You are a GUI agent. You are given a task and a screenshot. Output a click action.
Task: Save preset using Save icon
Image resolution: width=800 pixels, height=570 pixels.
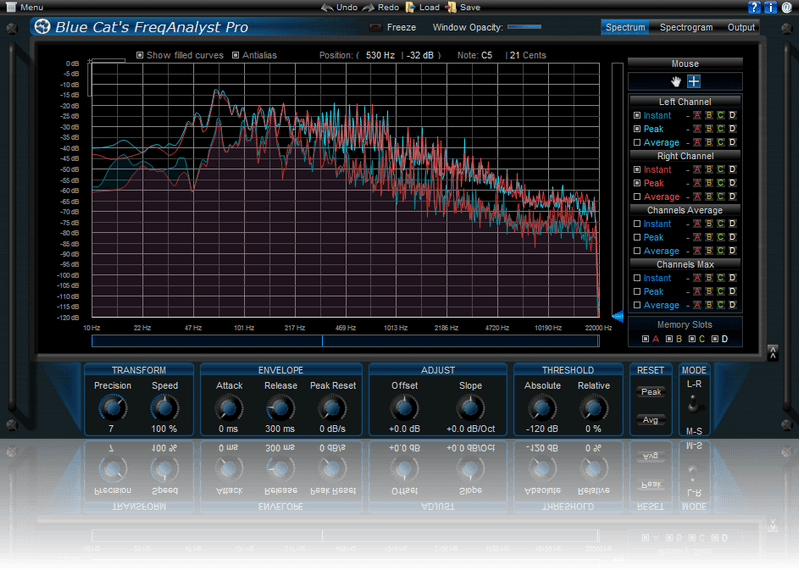click(451, 7)
